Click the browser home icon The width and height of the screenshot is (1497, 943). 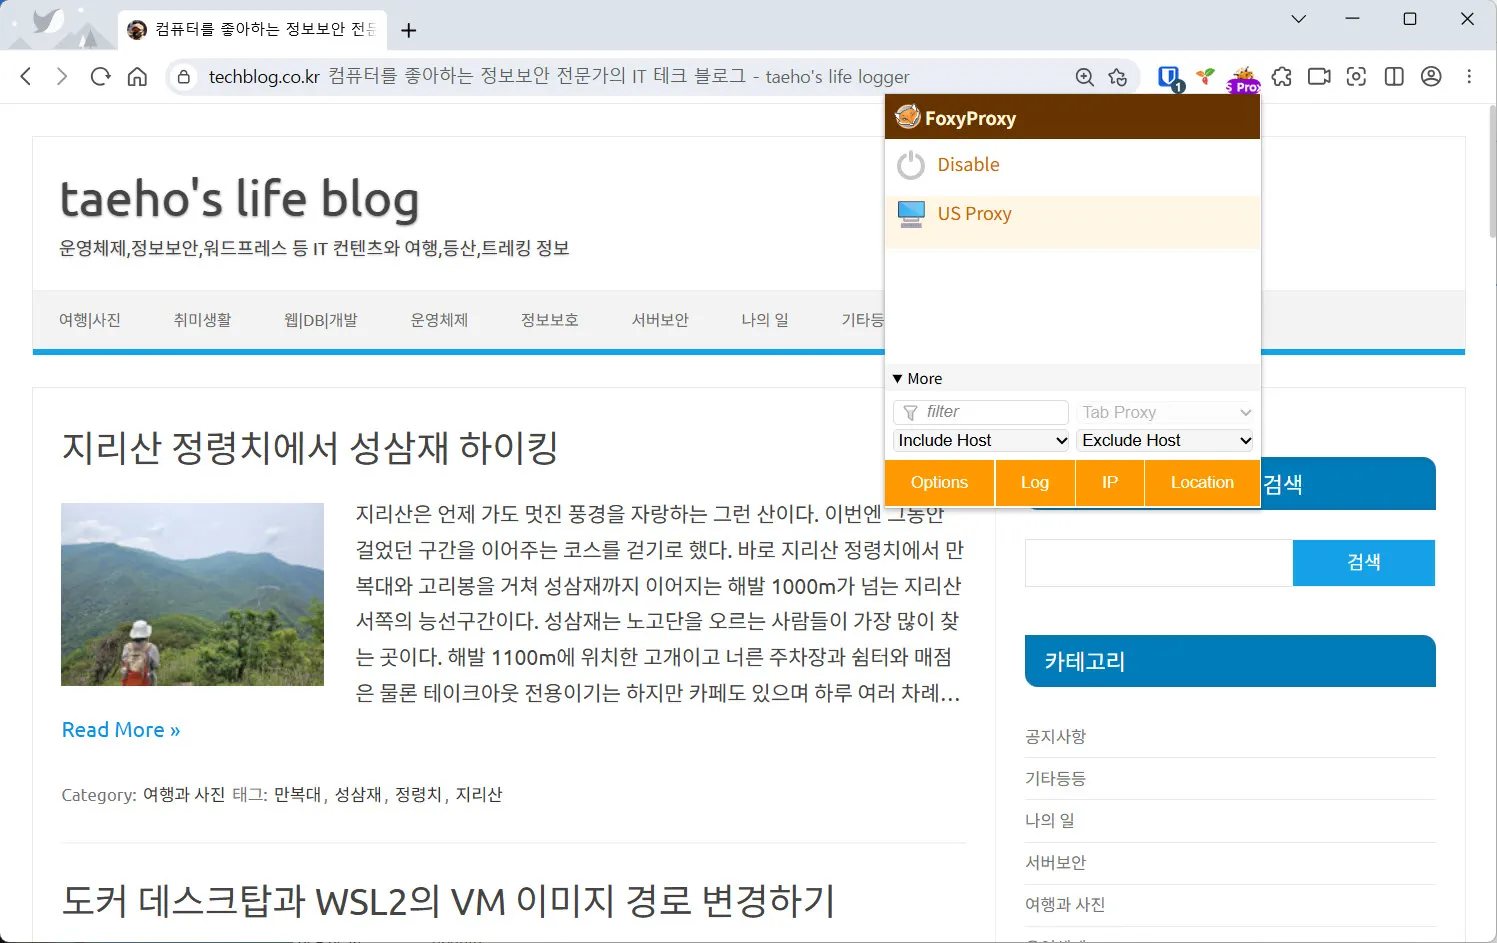coord(137,76)
